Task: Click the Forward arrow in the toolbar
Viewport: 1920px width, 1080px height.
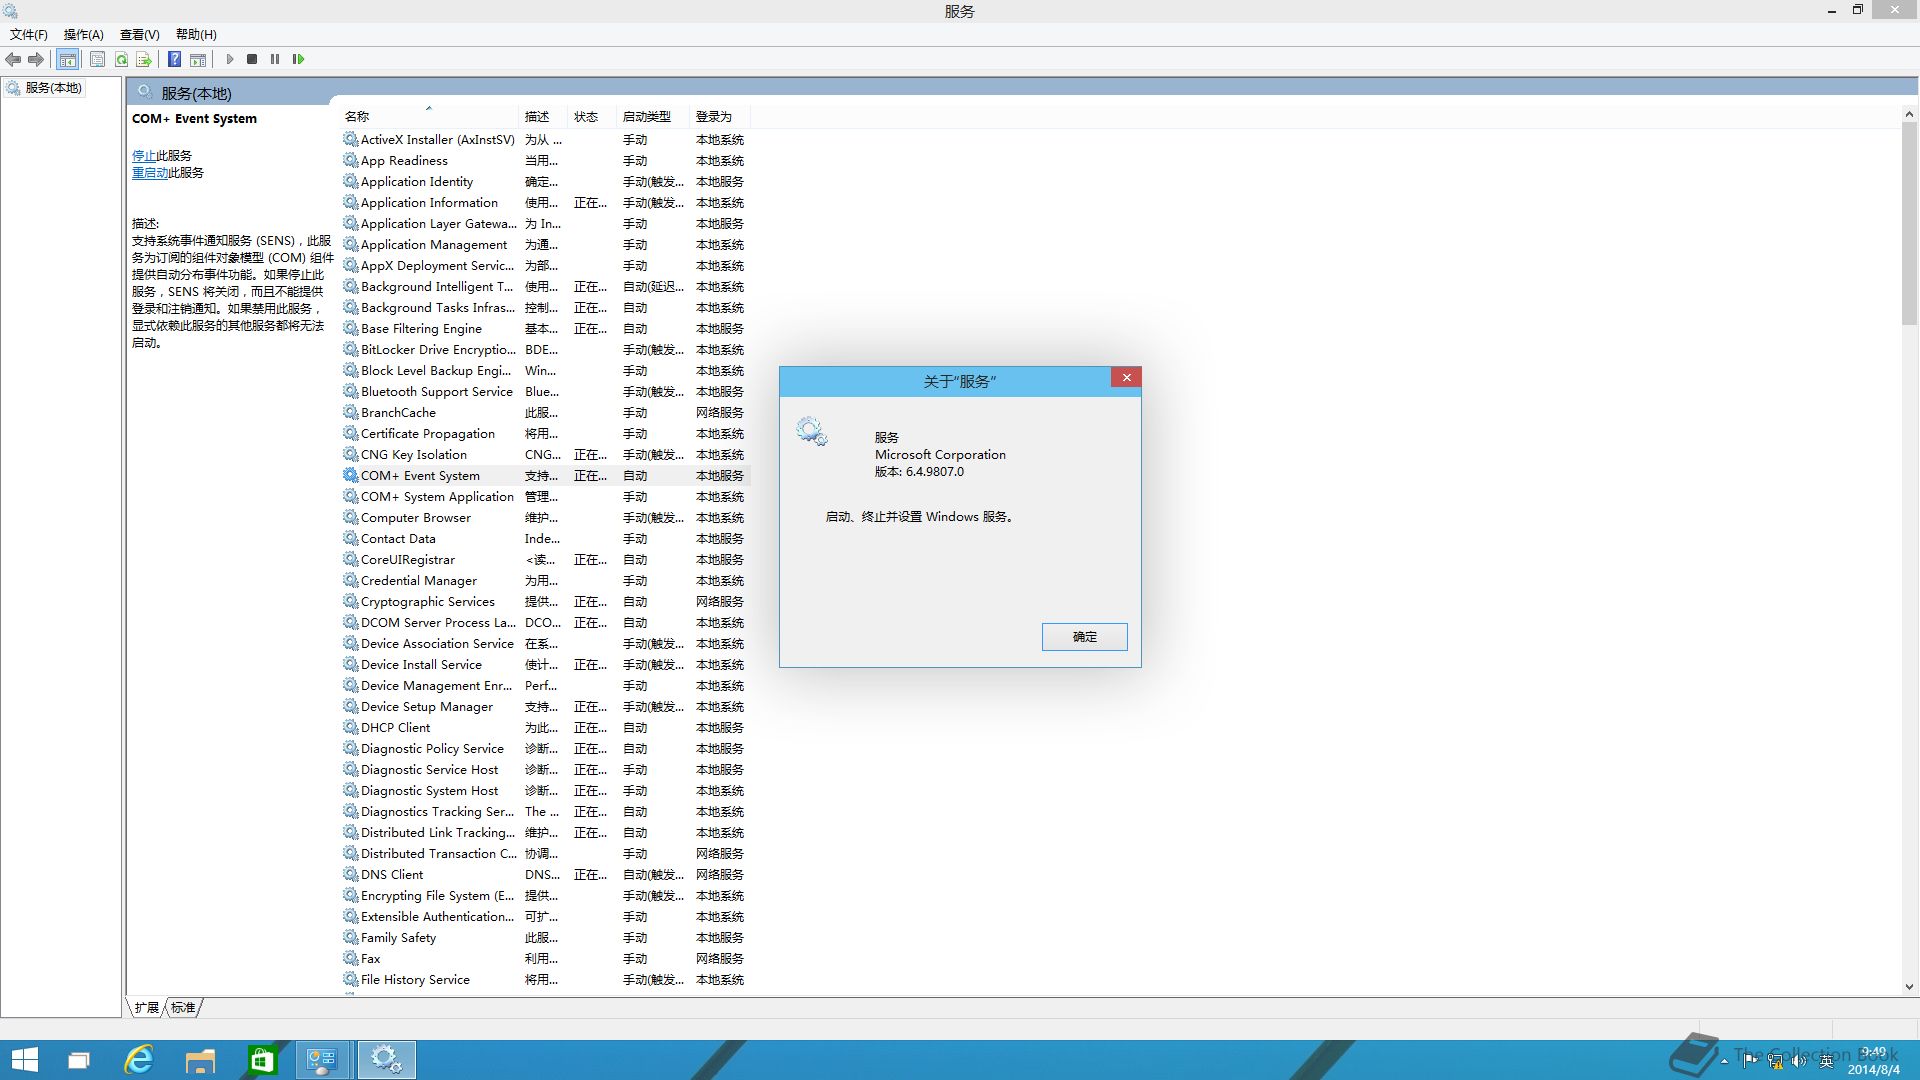Action: tap(36, 59)
